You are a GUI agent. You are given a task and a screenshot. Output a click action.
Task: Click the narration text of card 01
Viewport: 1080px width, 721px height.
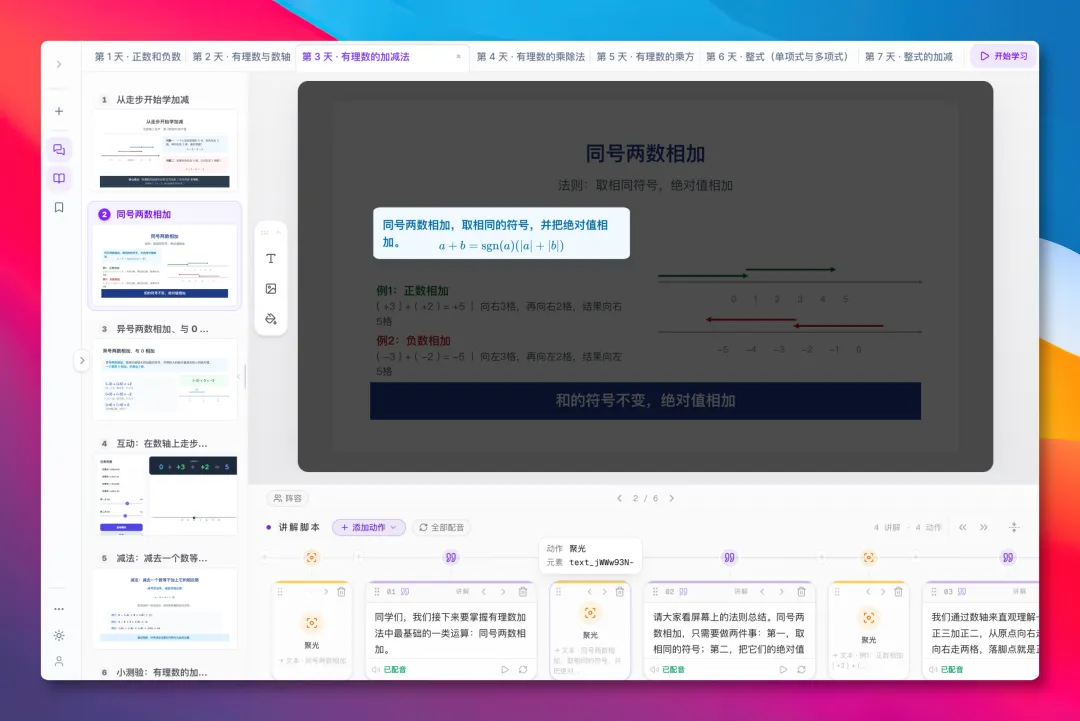(450, 633)
